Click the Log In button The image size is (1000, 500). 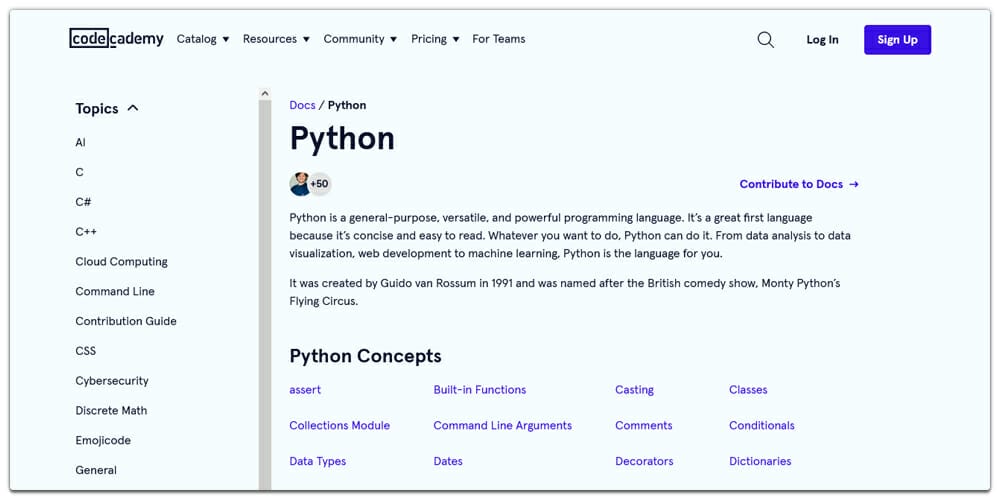click(x=822, y=40)
